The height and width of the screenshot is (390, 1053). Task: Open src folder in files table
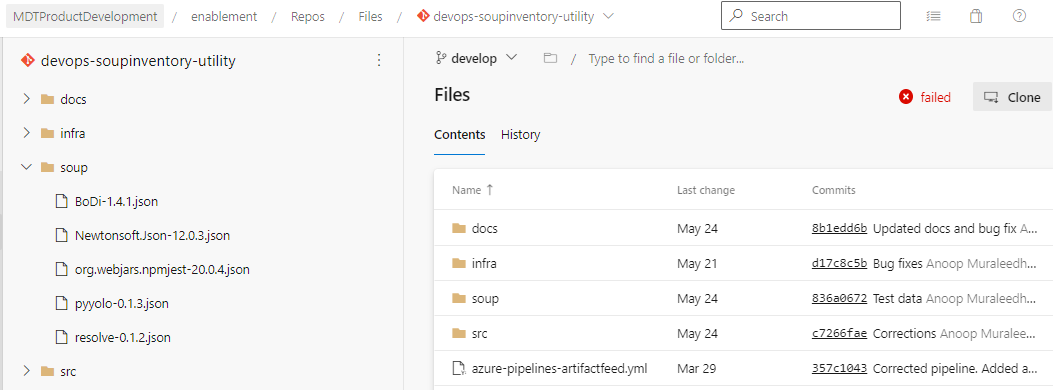pyautogui.click(x=479, y=333)
